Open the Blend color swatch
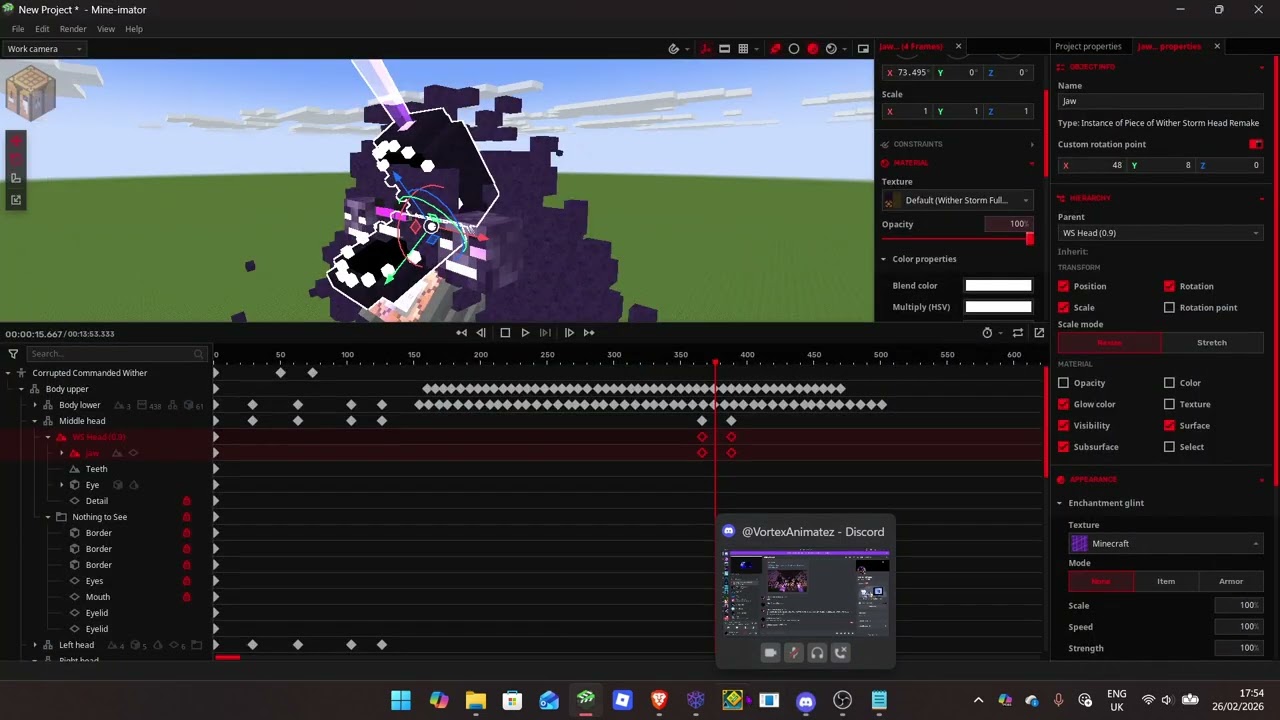1280x720 pixels. tap(998, 286)
